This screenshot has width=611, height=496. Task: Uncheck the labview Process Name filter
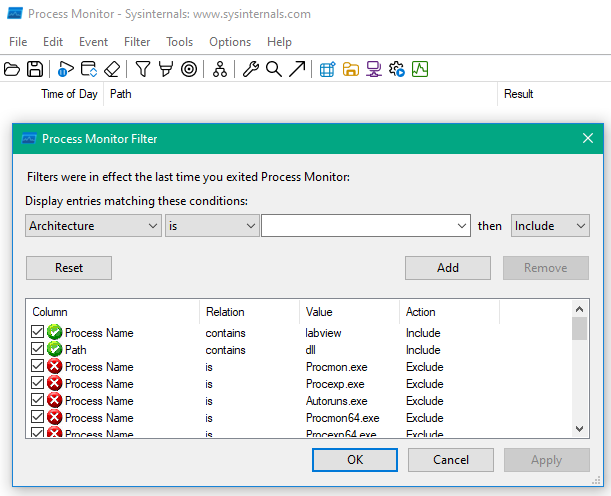pyautogui.click(x=37, y=332)
